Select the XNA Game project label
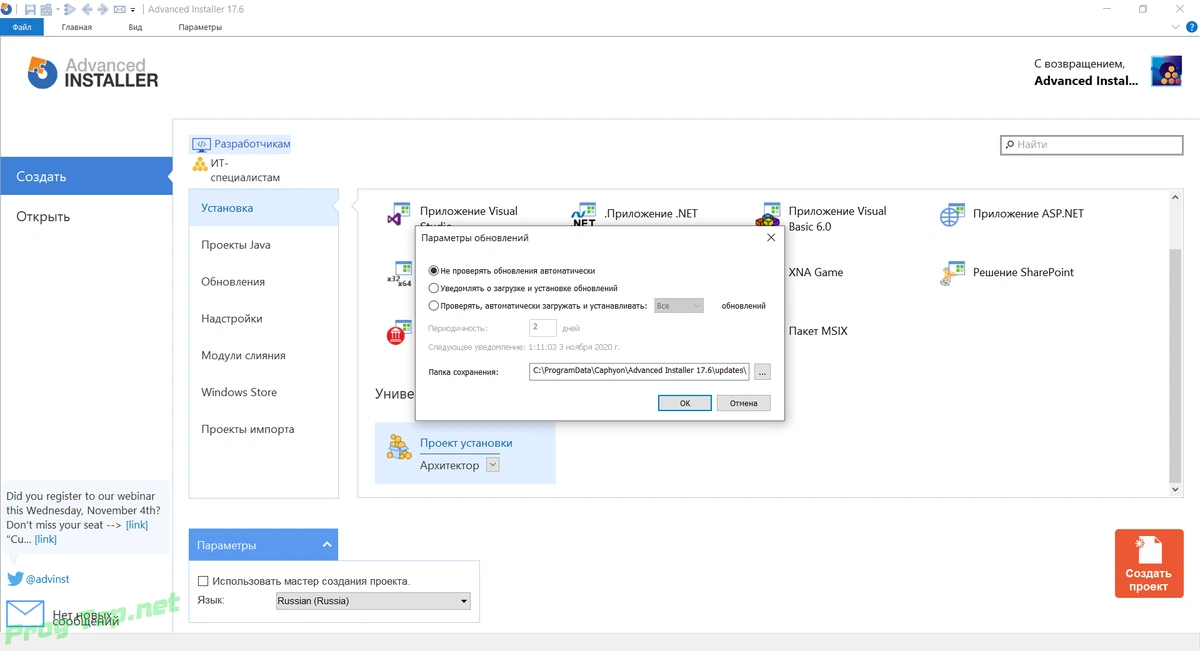The image size is (1200, 651). tap(816, 272)
